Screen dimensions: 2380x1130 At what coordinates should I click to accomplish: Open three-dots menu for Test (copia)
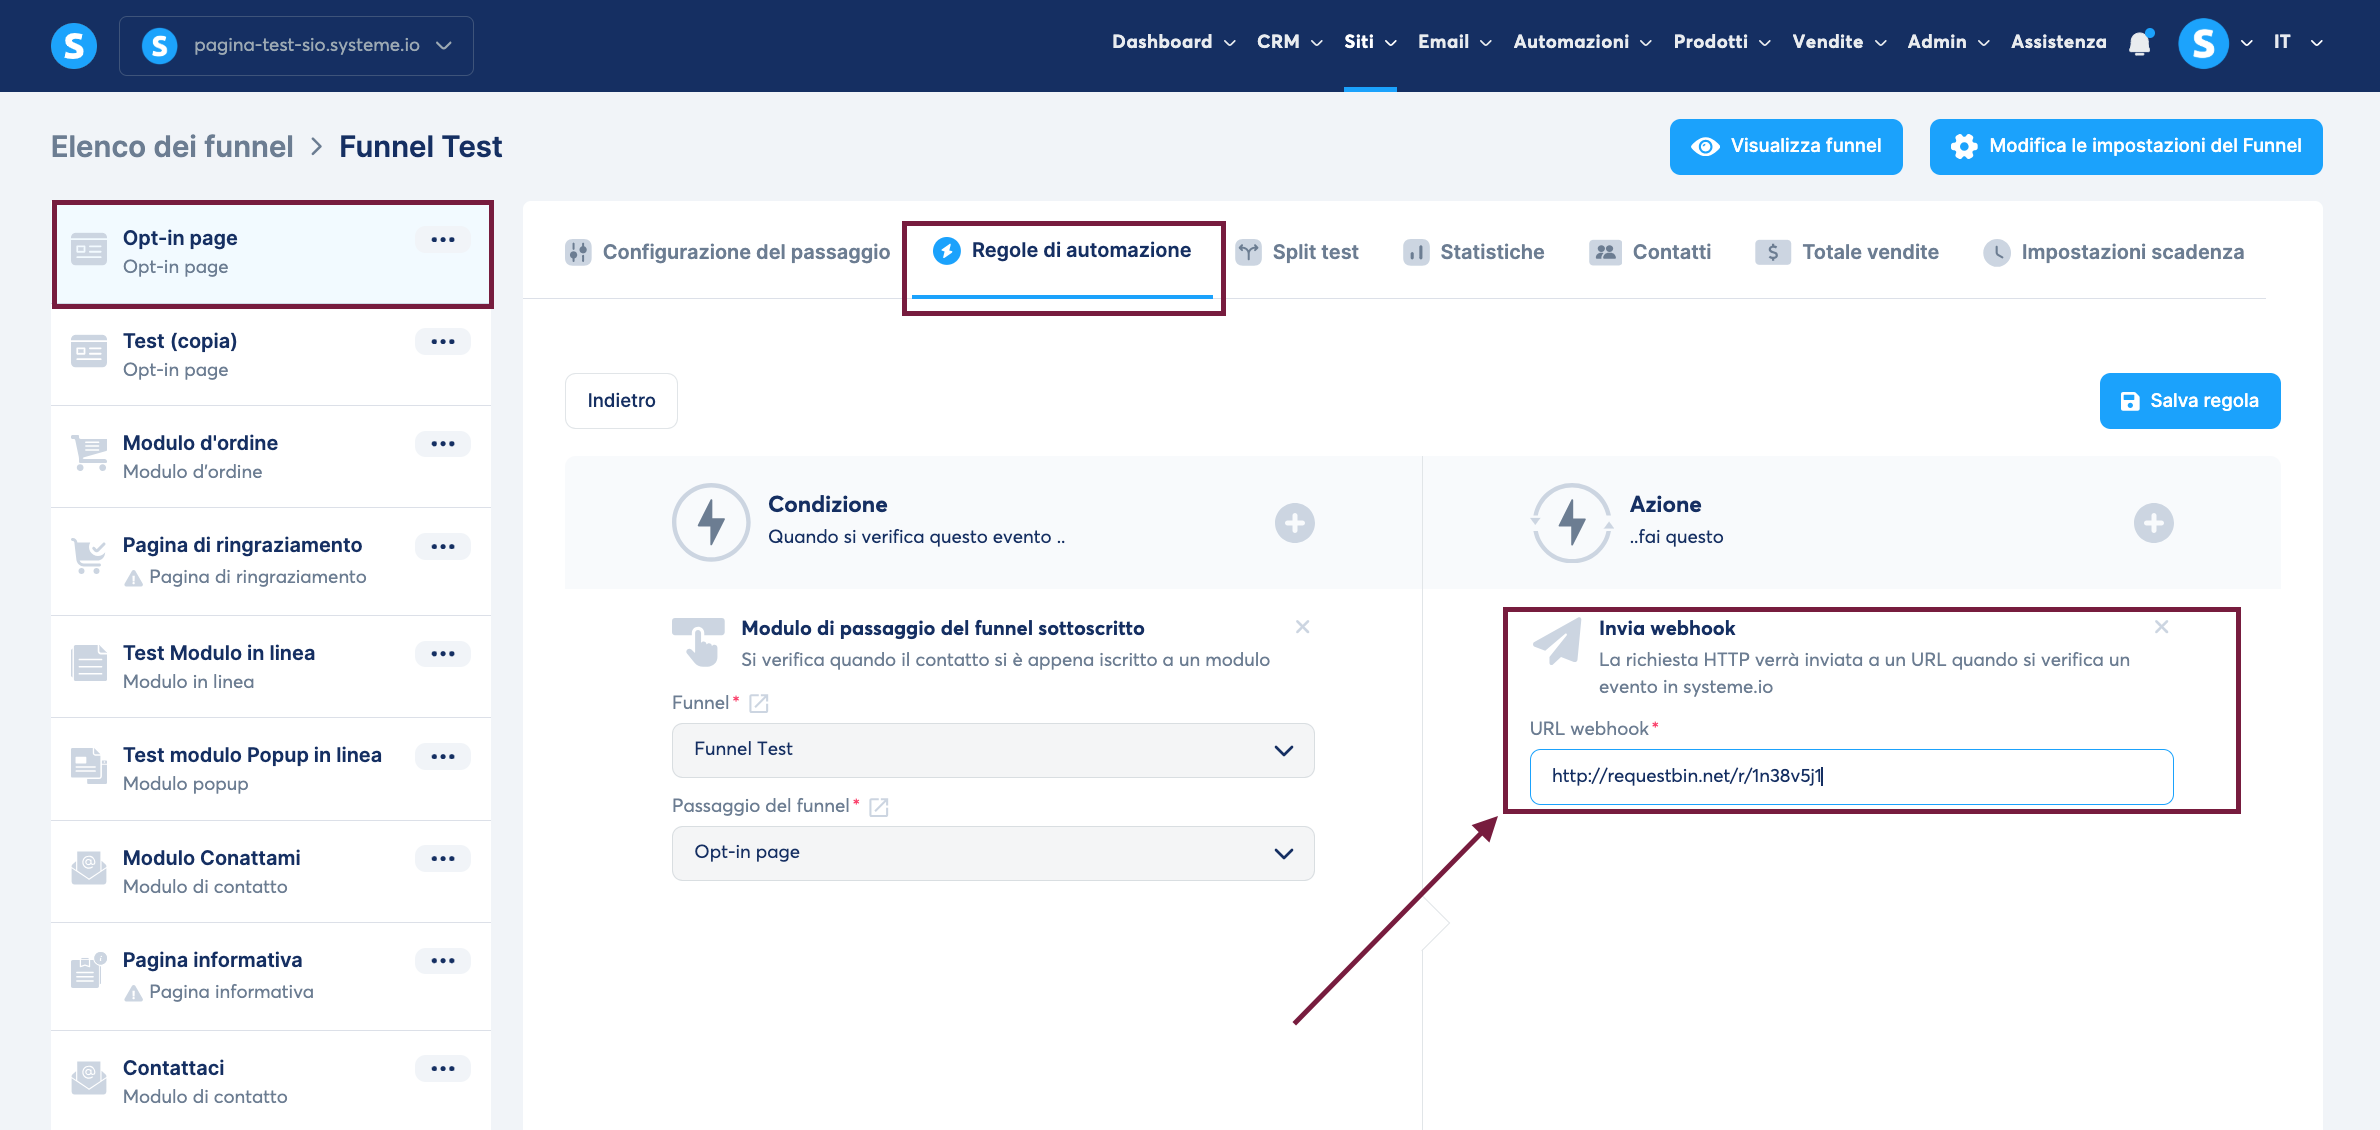click(x=442, y=342)
